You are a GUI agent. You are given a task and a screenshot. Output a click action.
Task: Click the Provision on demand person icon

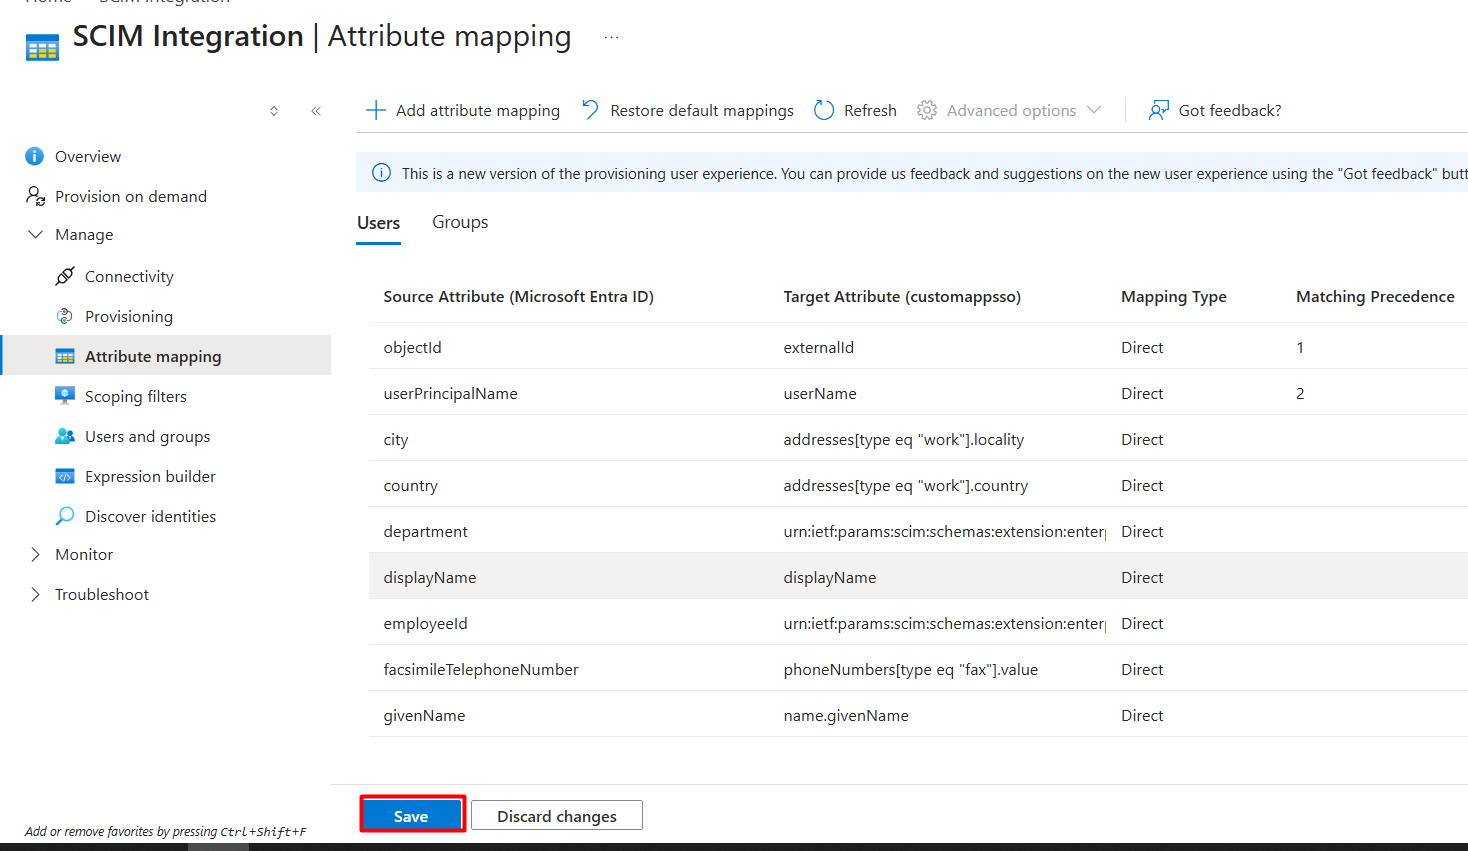pos(35,196)
